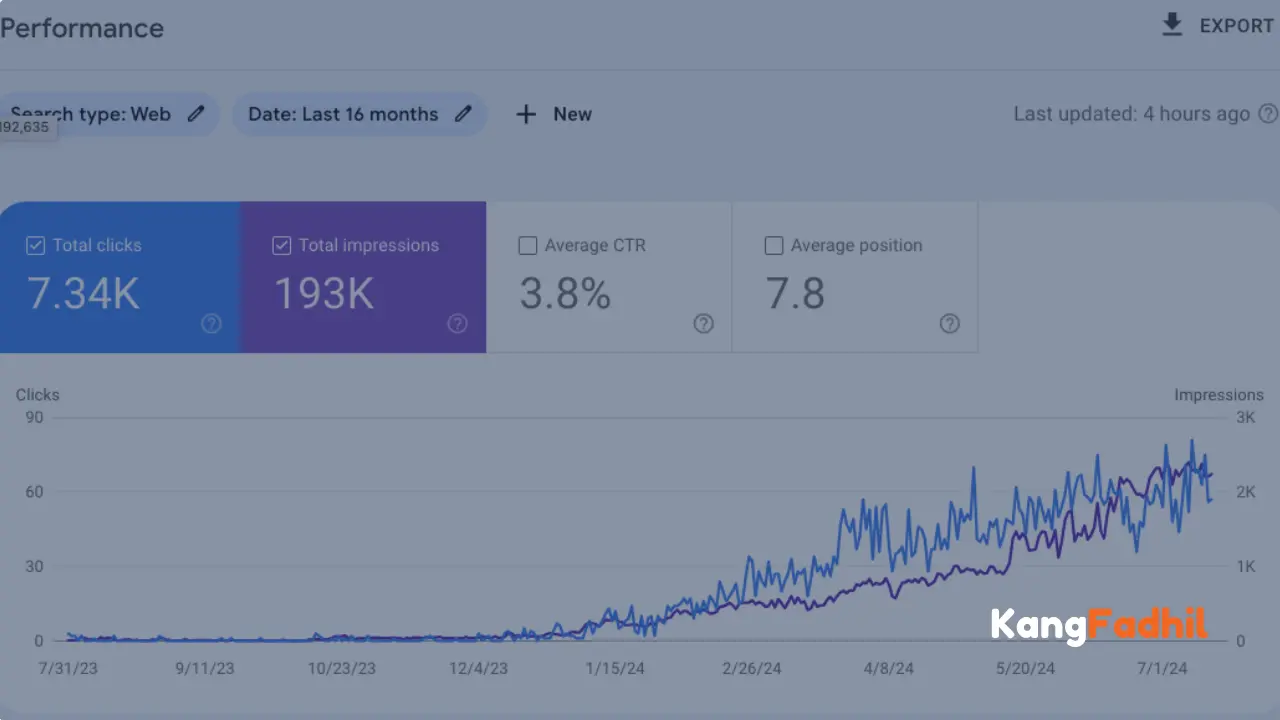
Task: Open the New filter chooser
Action: pos(553,114)
